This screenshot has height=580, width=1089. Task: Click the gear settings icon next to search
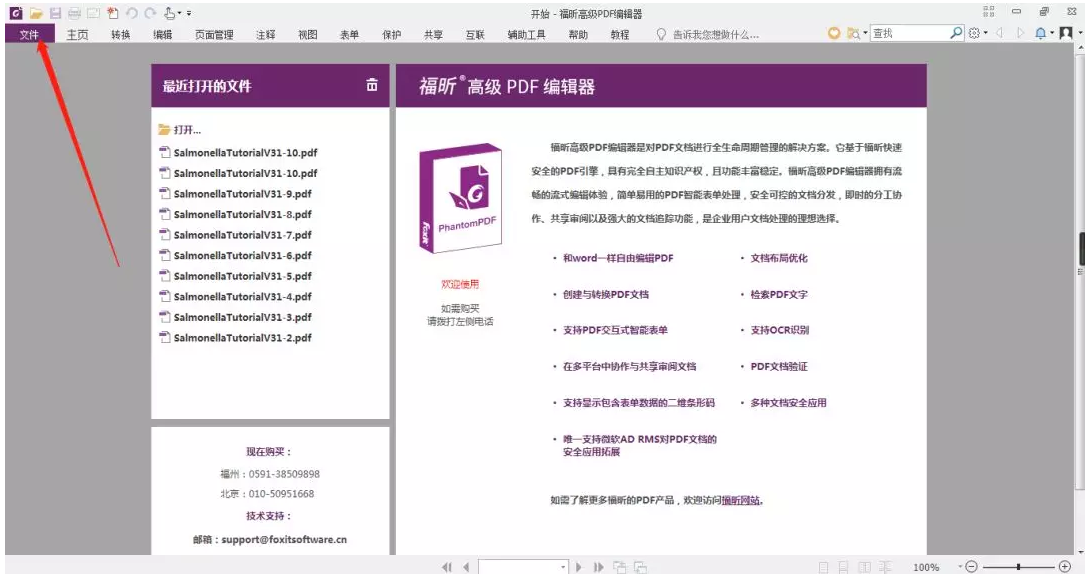click(974, 33)
